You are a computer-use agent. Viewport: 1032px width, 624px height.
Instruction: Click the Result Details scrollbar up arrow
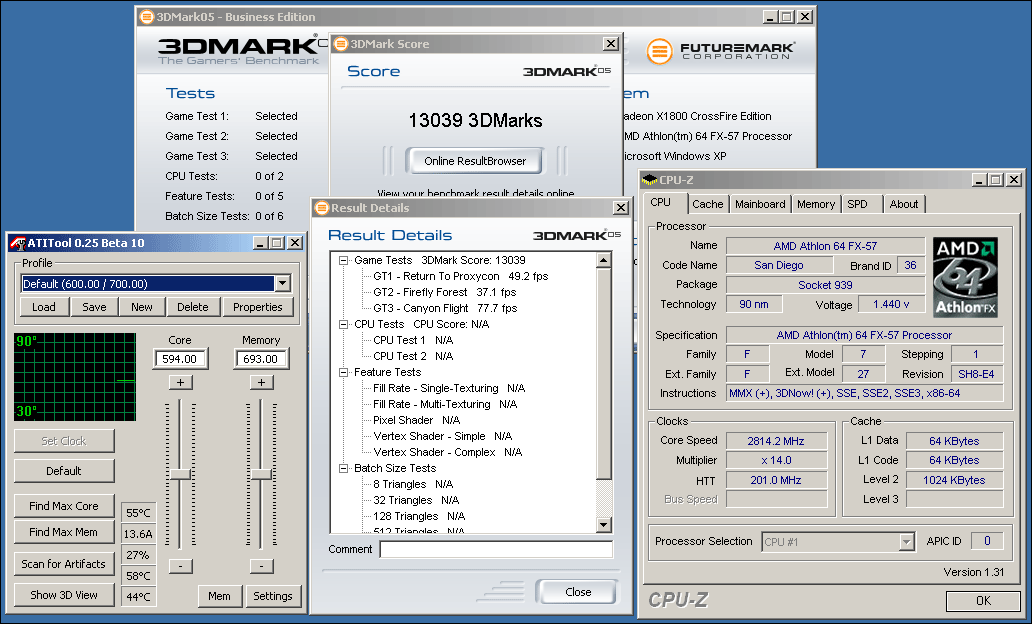click(x=604, y=261)
